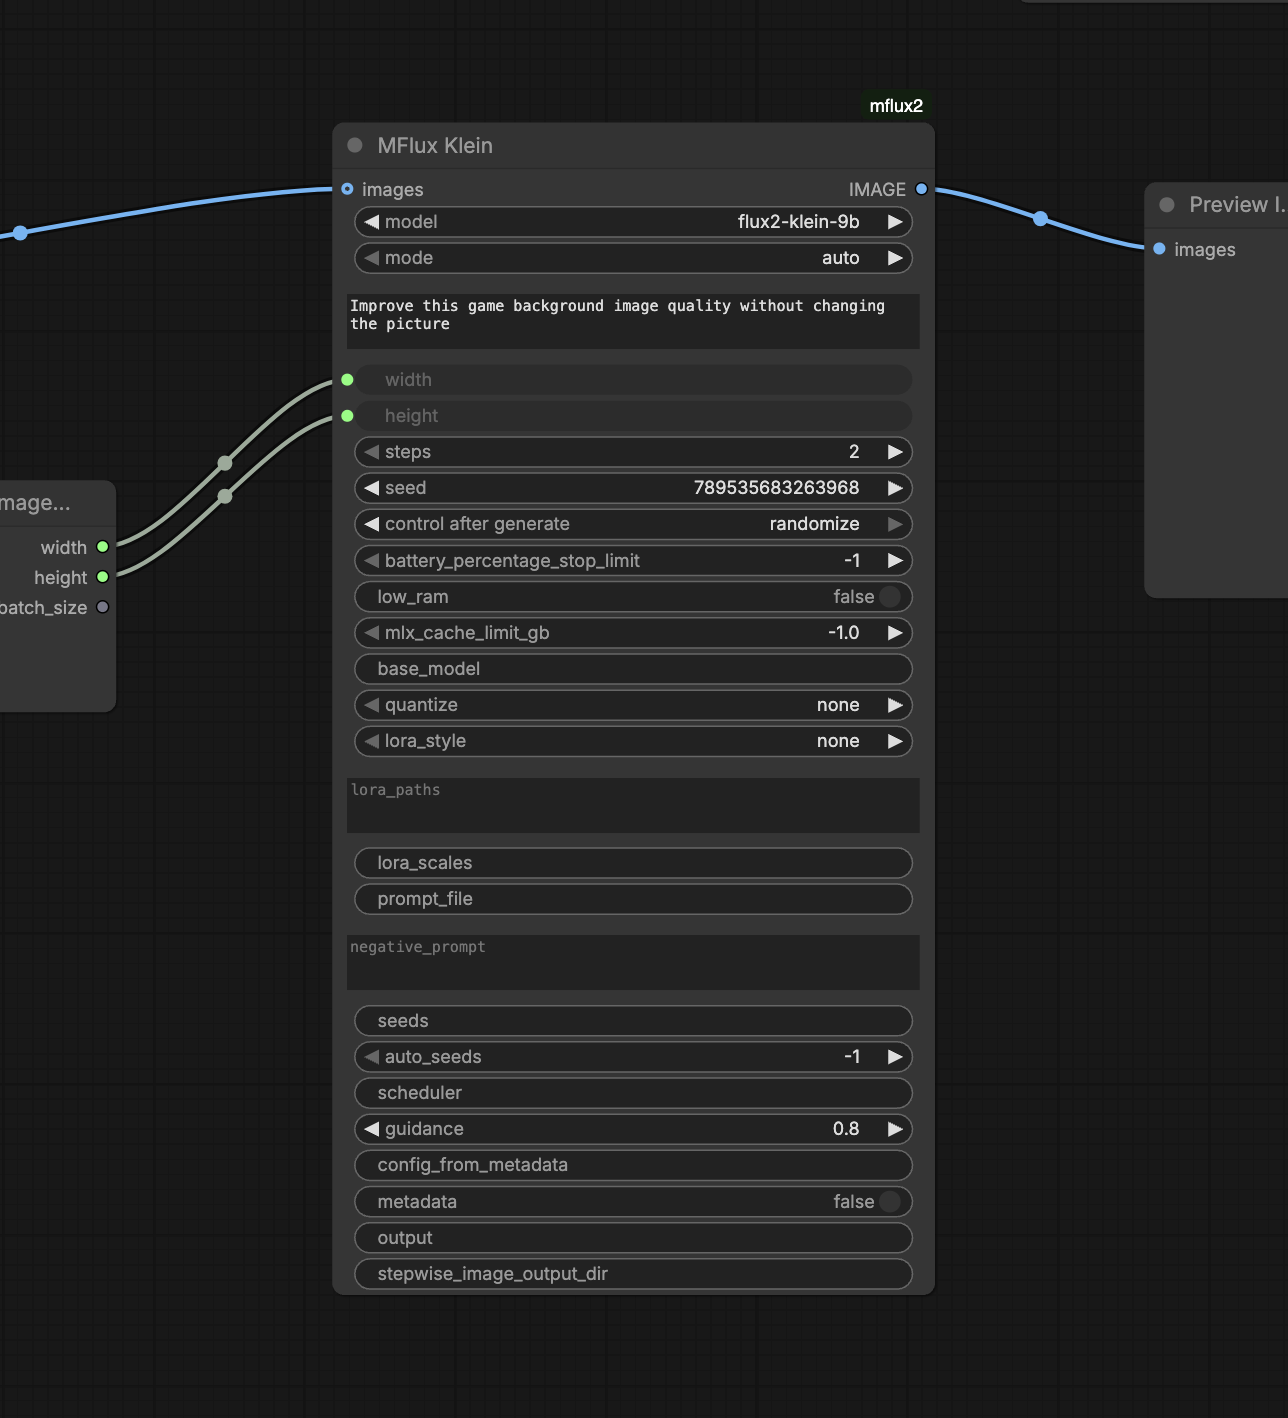Click the height input socket on MFlux Klein
Image resolution: width=1288 pixels, height=1418 pixels.
[x=347, y=416]
